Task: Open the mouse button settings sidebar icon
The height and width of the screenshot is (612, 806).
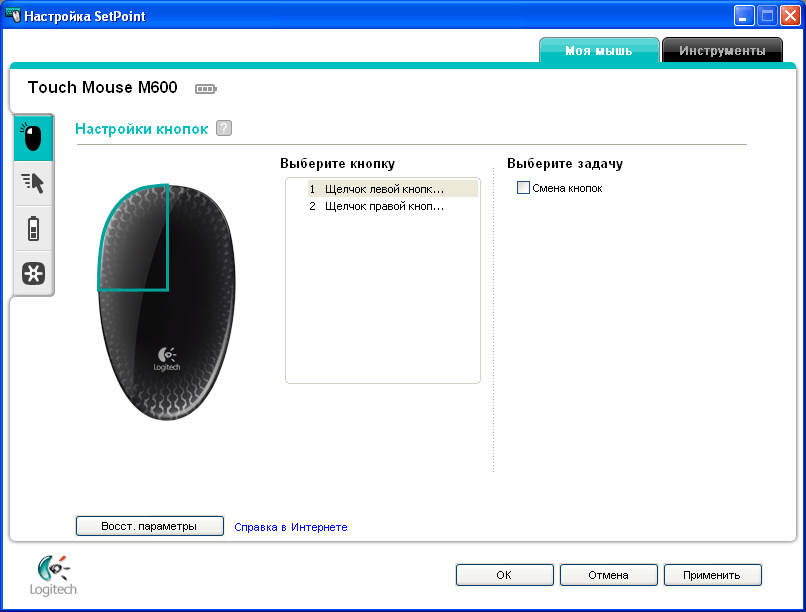Action: tap(33, 138)
